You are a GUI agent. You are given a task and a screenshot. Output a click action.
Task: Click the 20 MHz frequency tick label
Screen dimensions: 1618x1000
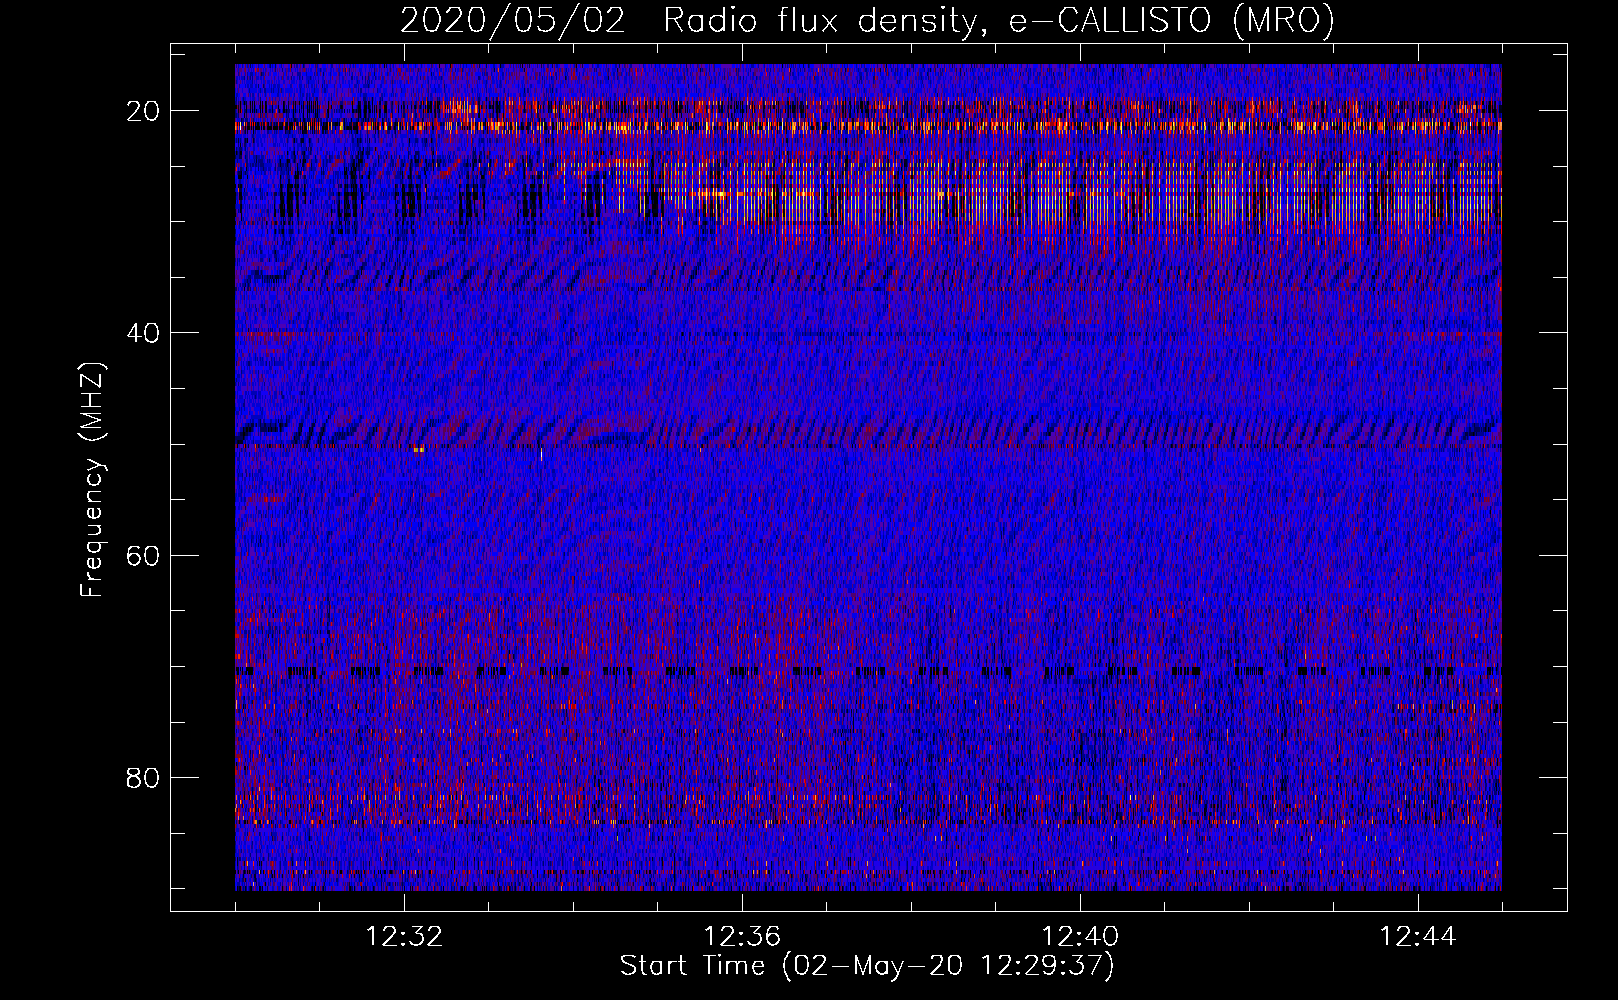point(143,110)
